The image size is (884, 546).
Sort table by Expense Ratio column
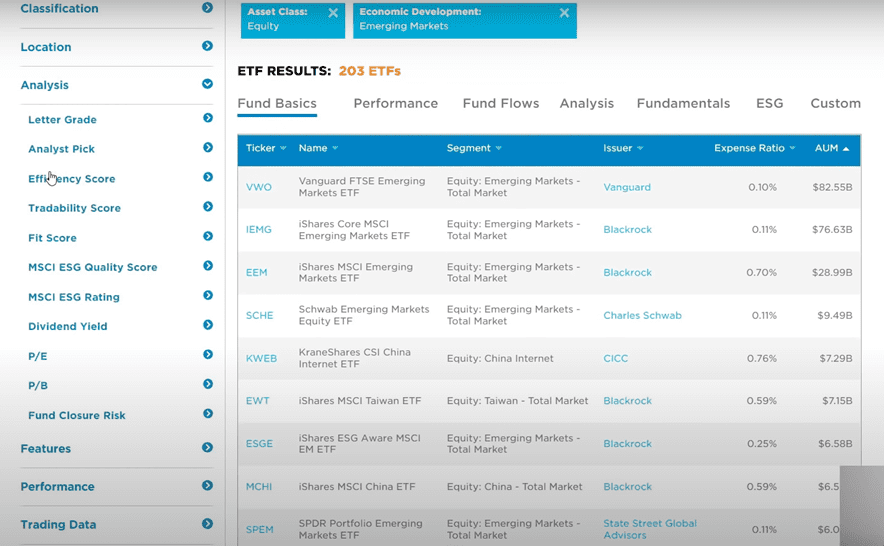pyautogui.click(x=754, y=148)
